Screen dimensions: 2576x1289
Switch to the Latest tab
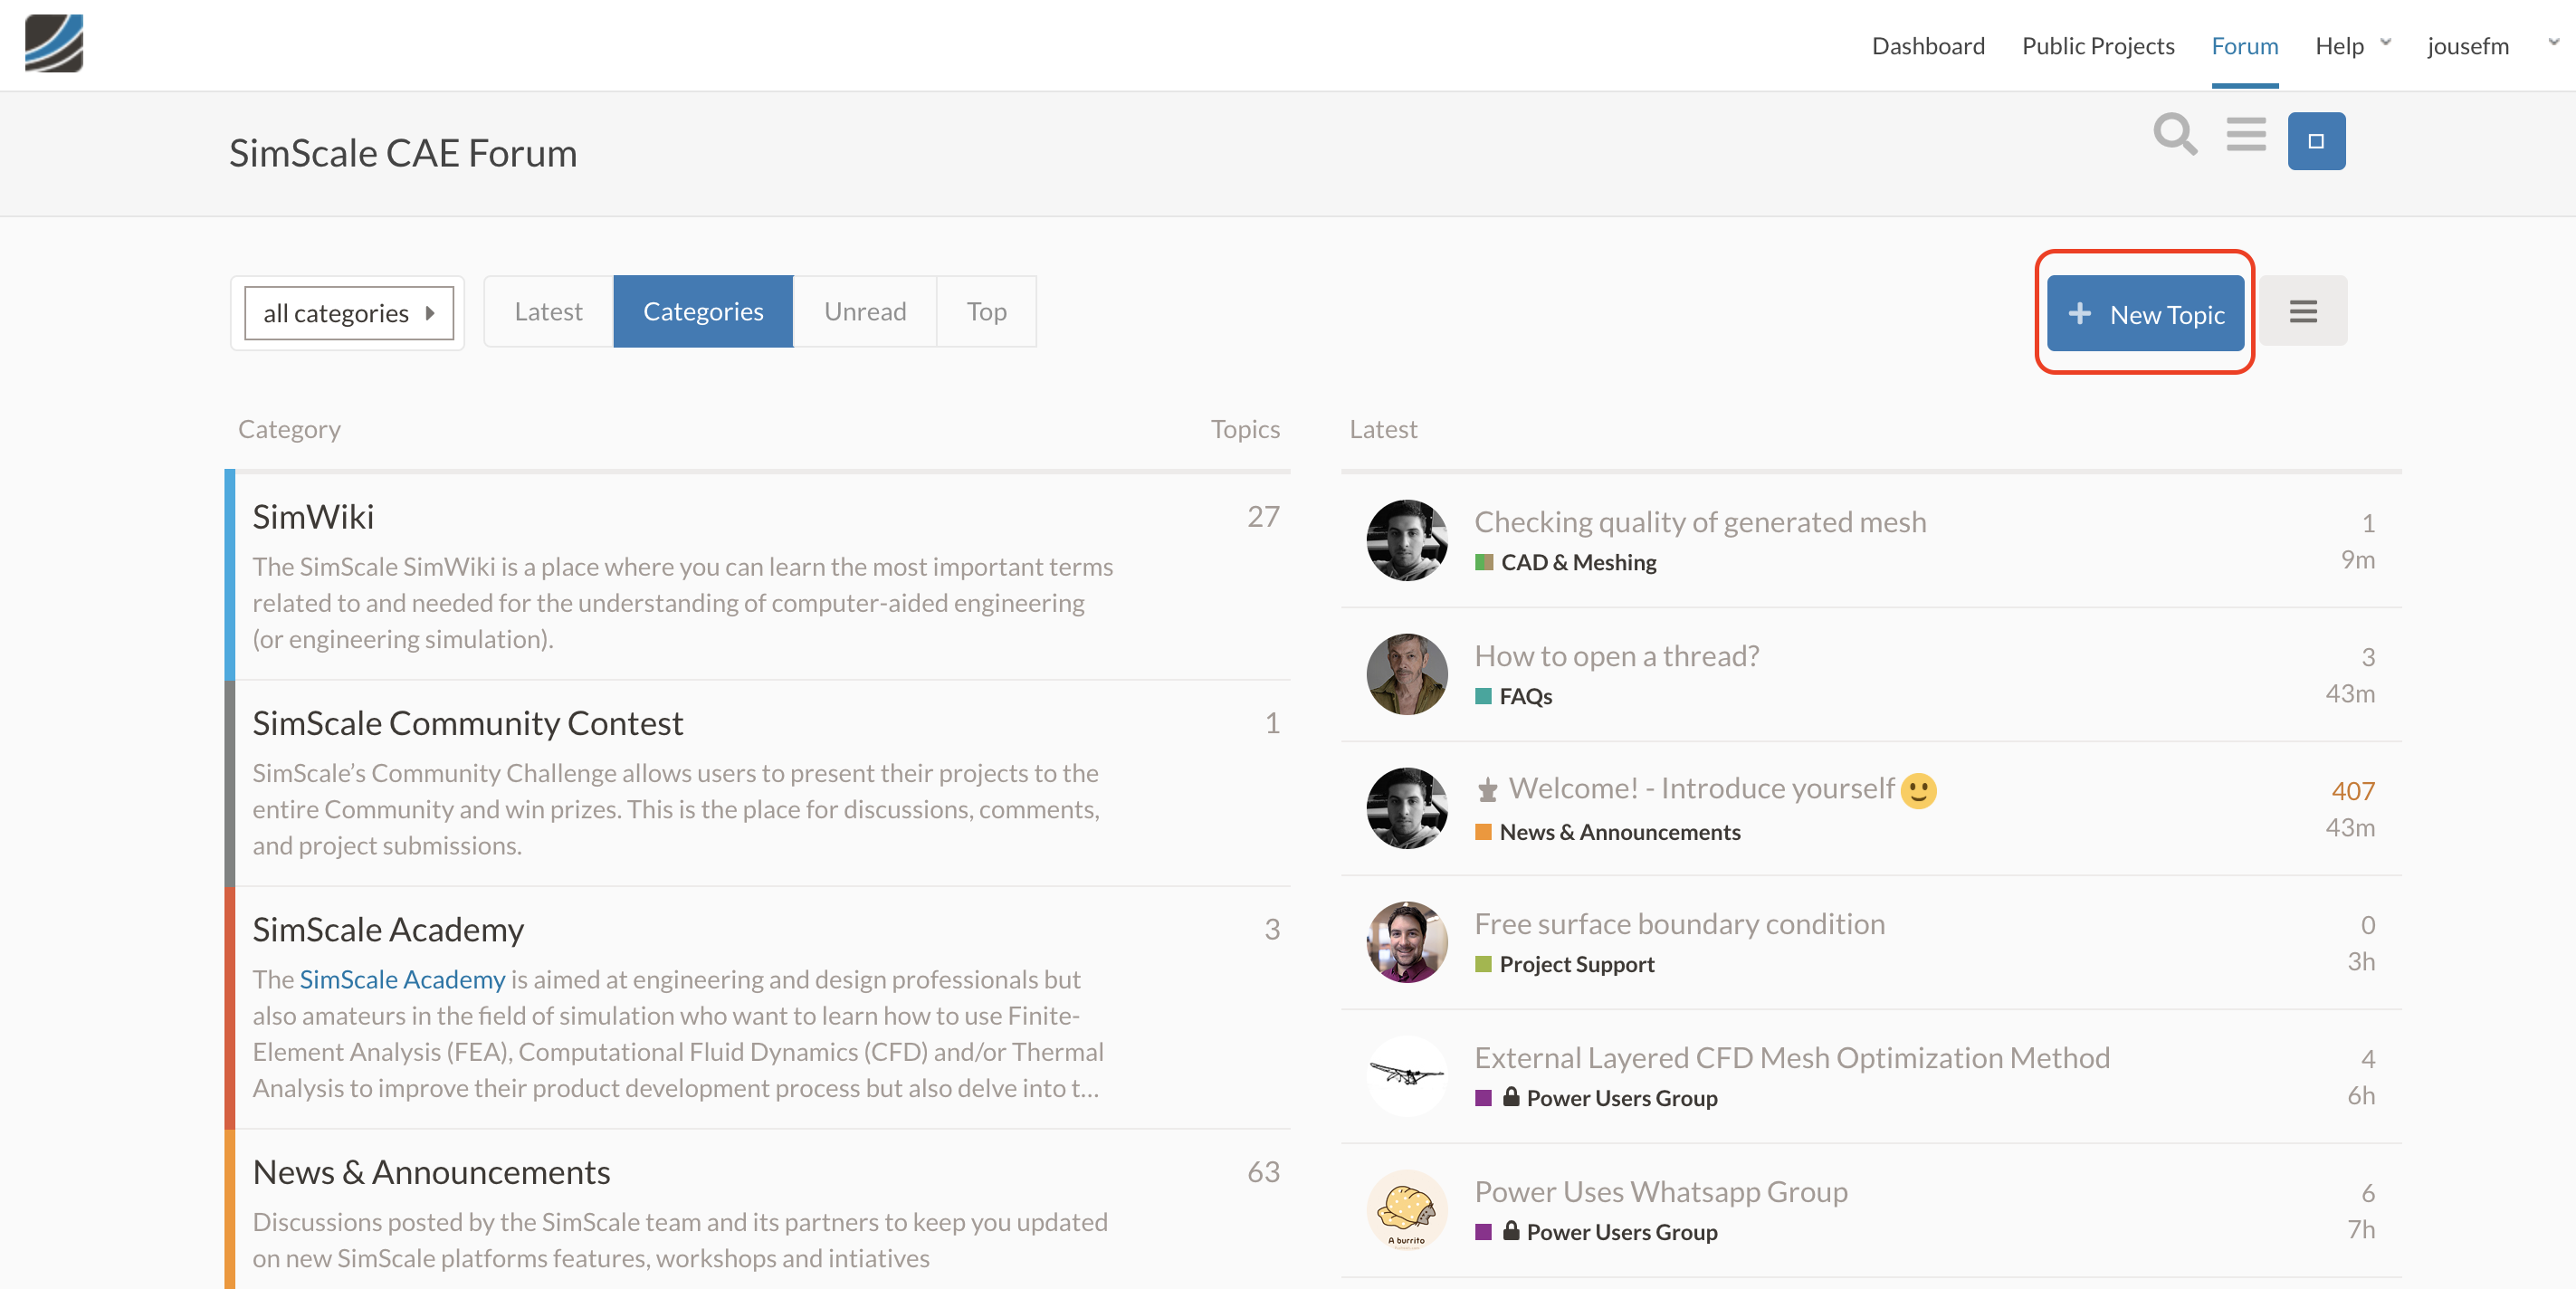[x=548, y=312]
